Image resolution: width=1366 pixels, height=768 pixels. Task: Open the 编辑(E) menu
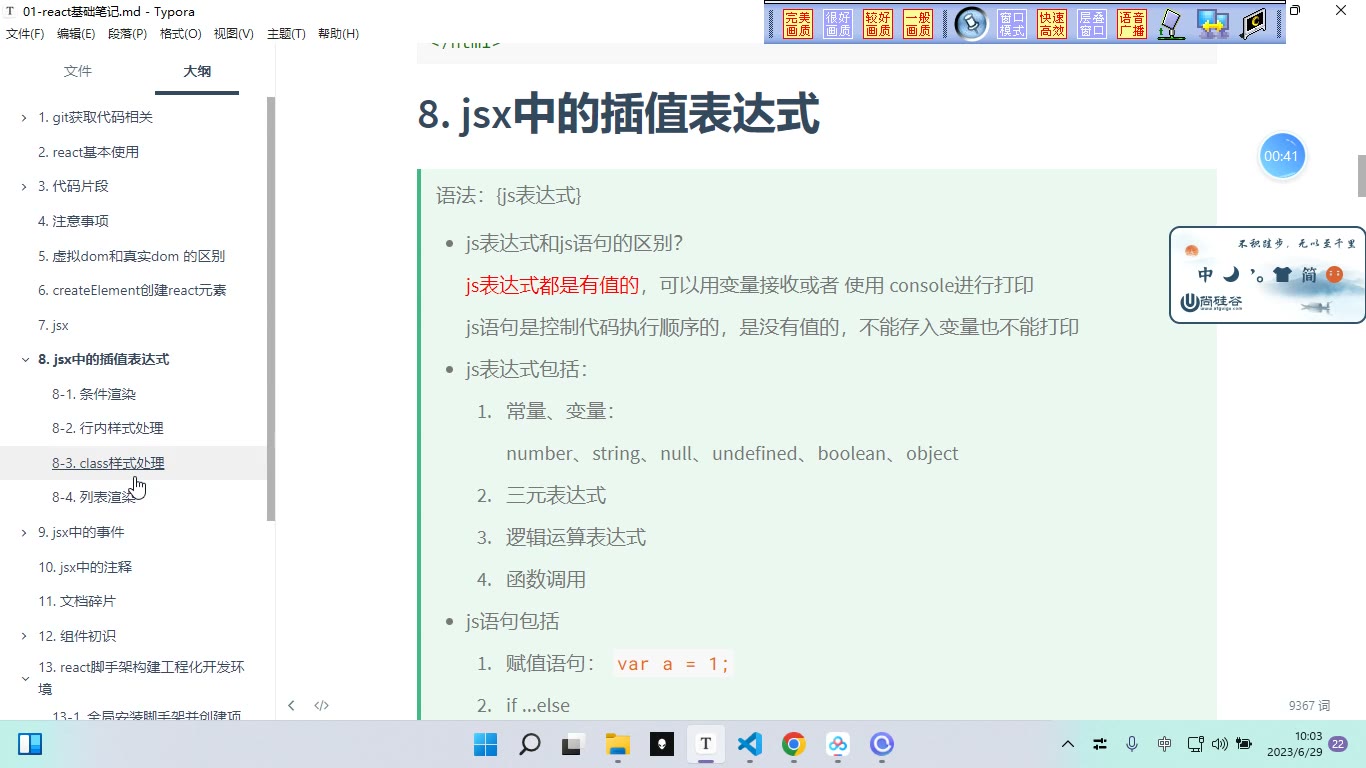point(76,34)
